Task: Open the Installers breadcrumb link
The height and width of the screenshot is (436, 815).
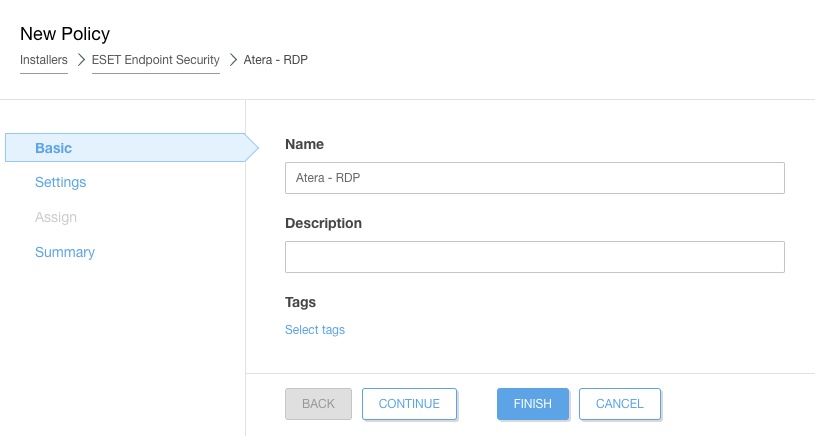Action: coord(43,60)
